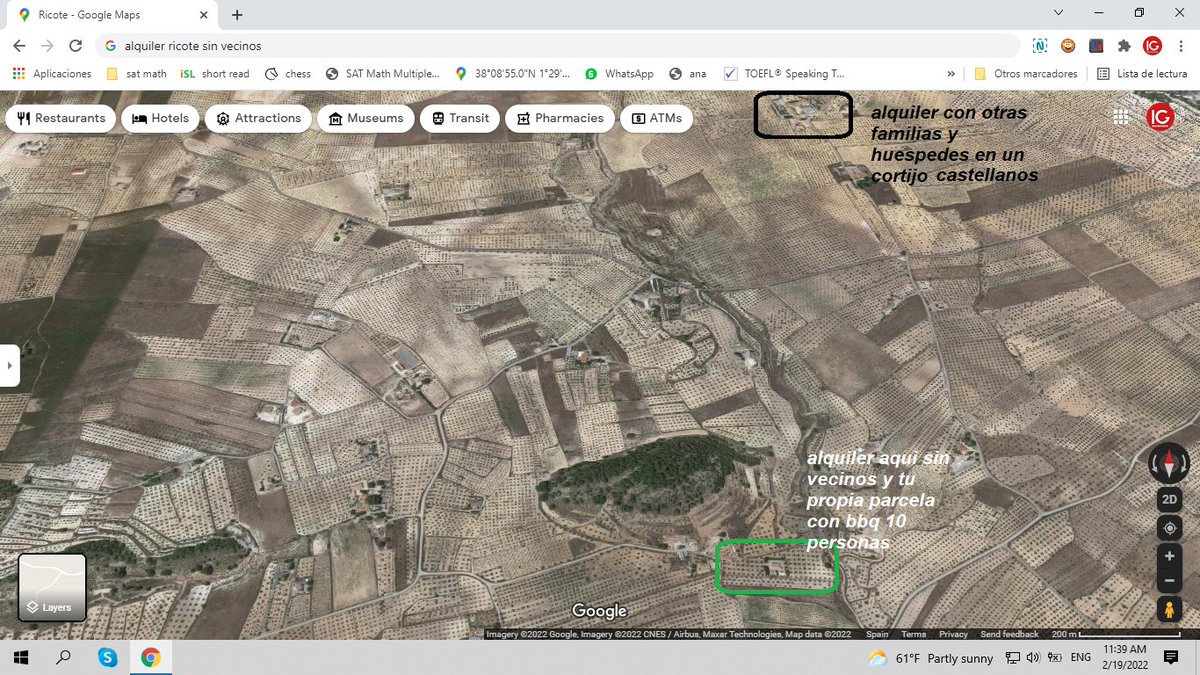Open the short read bookmark
The height and width of the screenshot is (675, 1200).
pyautogui.click(x=215, y=73)
